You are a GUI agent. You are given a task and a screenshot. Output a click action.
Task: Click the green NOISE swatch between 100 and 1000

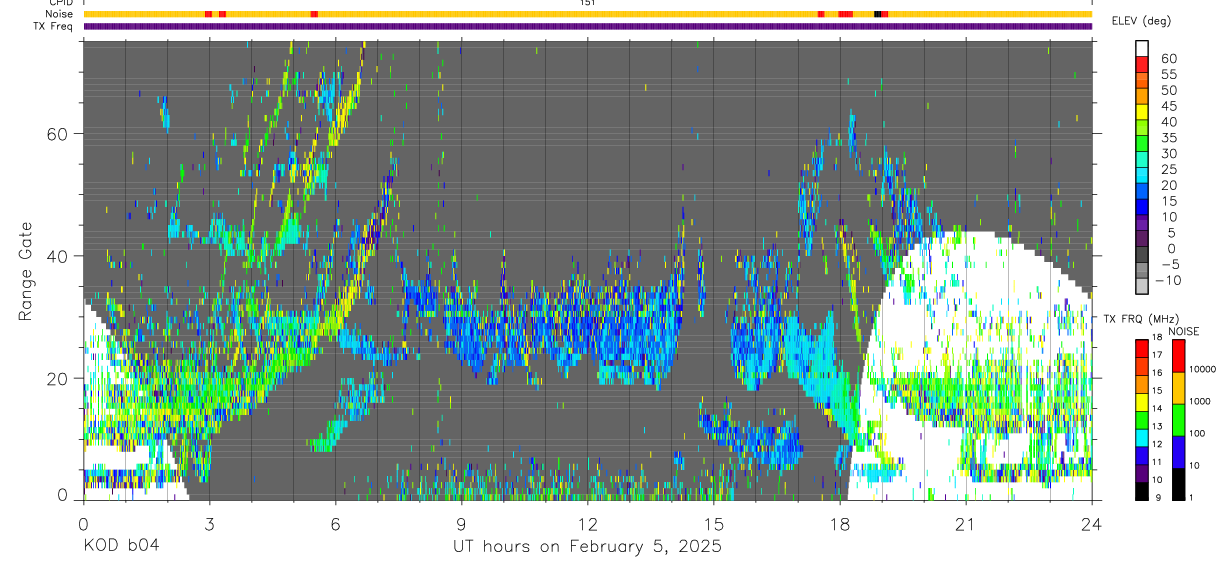pos(1179,419)
